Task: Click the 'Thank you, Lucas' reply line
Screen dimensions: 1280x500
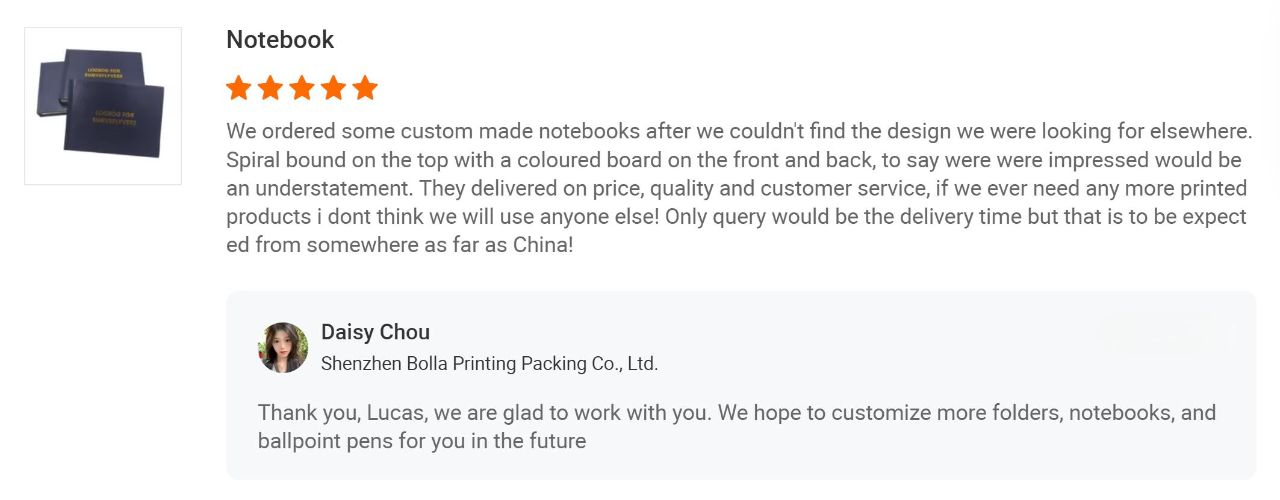Action: [x=737, y=412]
